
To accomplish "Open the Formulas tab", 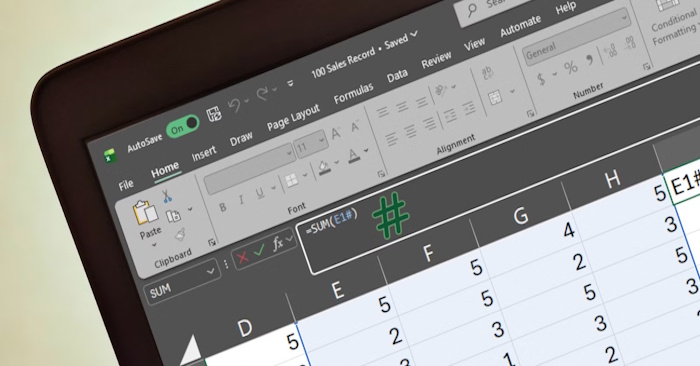I will pos(353,94).
